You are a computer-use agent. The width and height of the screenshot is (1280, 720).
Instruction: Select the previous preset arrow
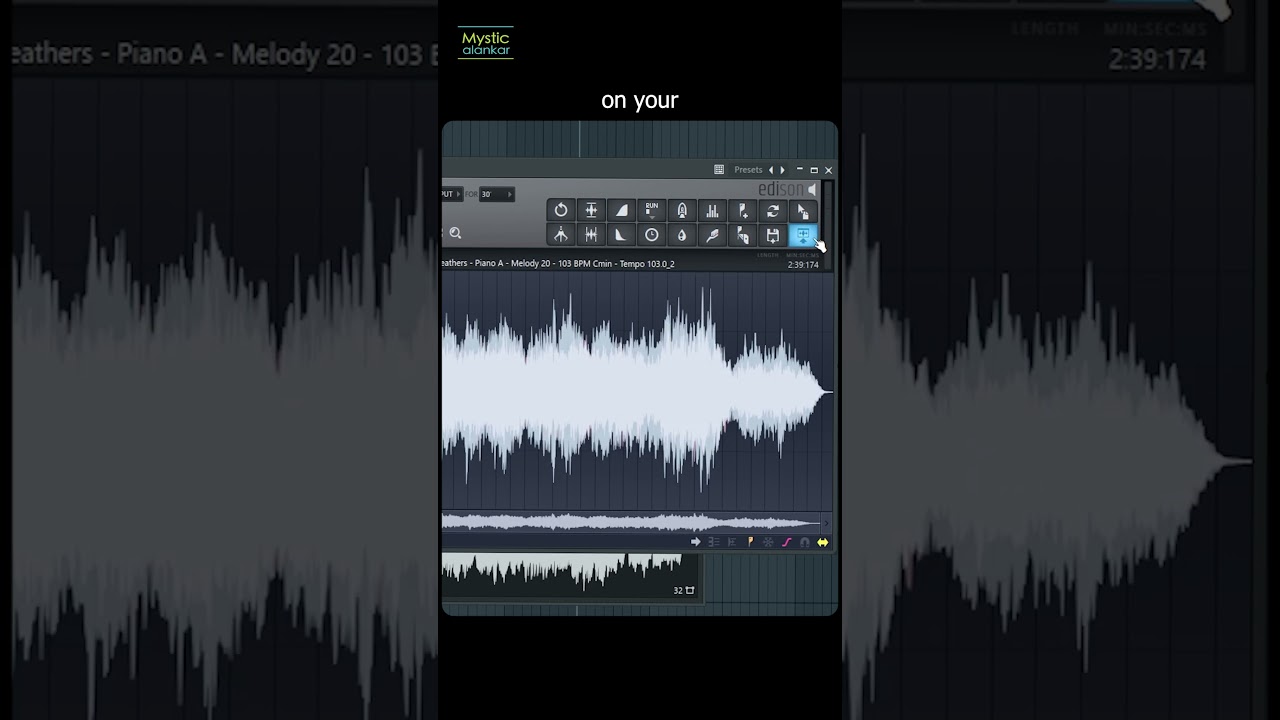[x=770, y=170]
